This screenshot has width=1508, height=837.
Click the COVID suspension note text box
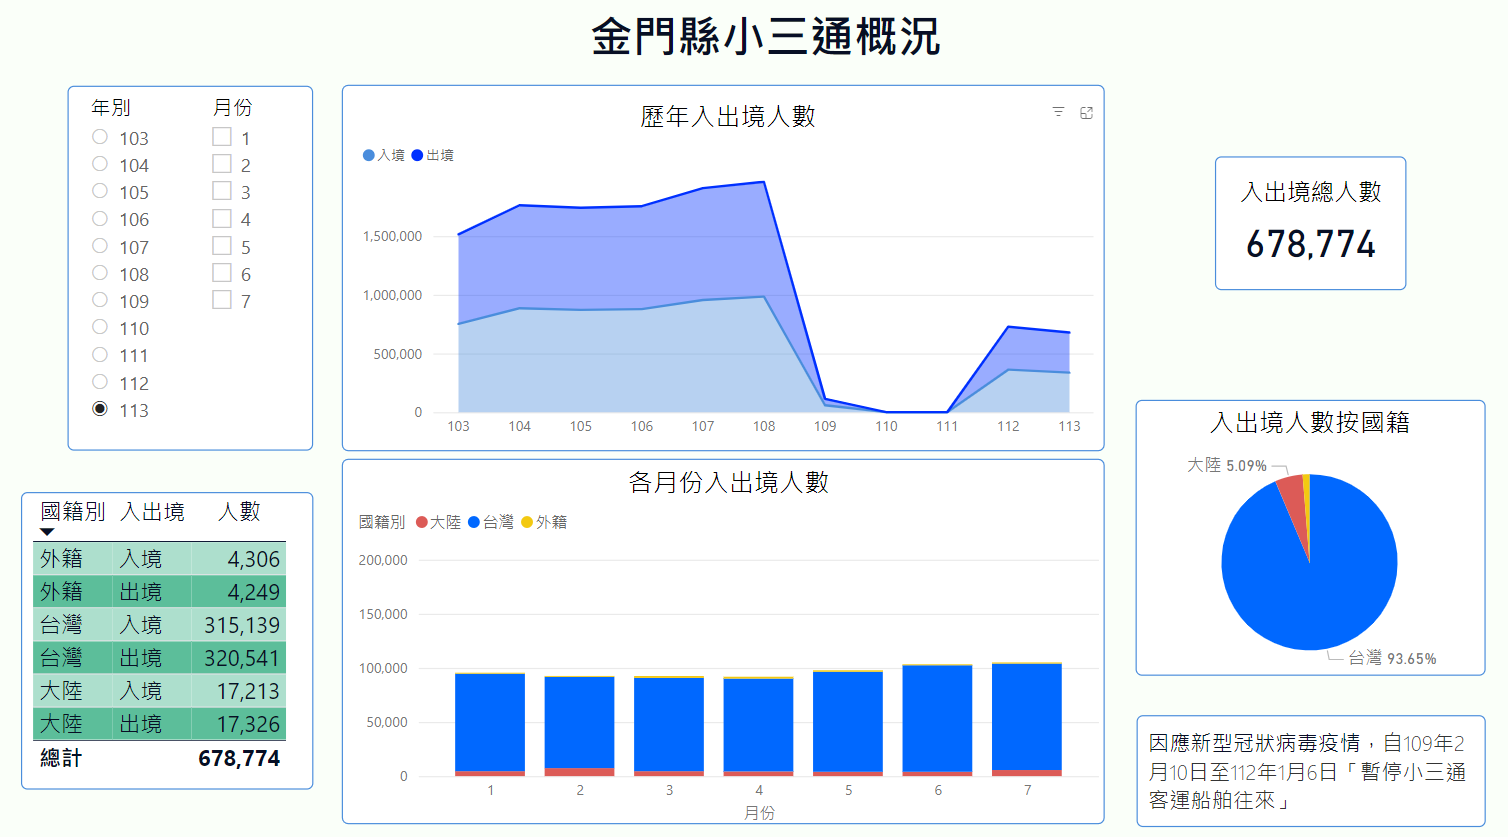(1310, 771)
